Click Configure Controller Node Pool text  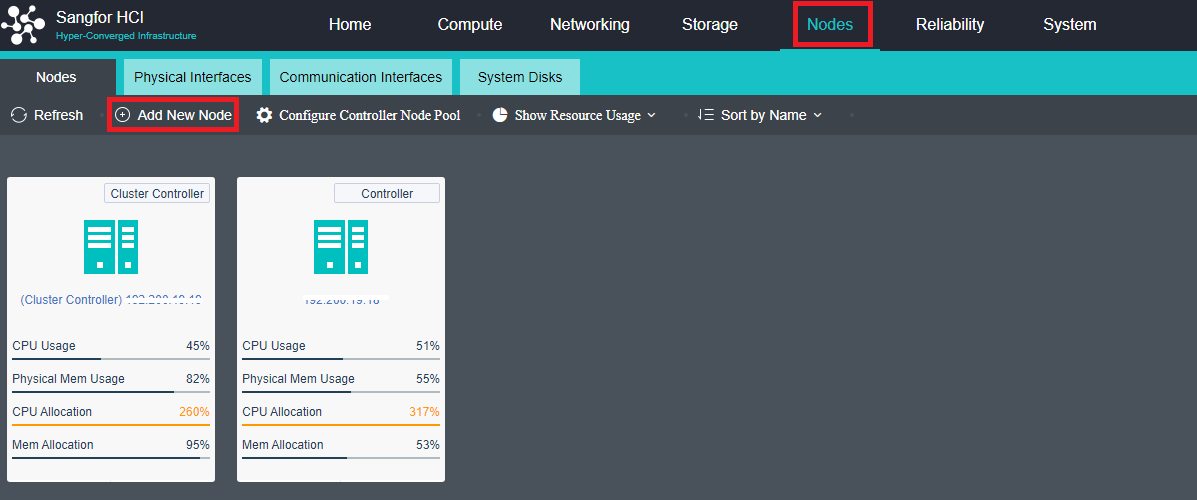pyautogui.click(x=369, y=115)
